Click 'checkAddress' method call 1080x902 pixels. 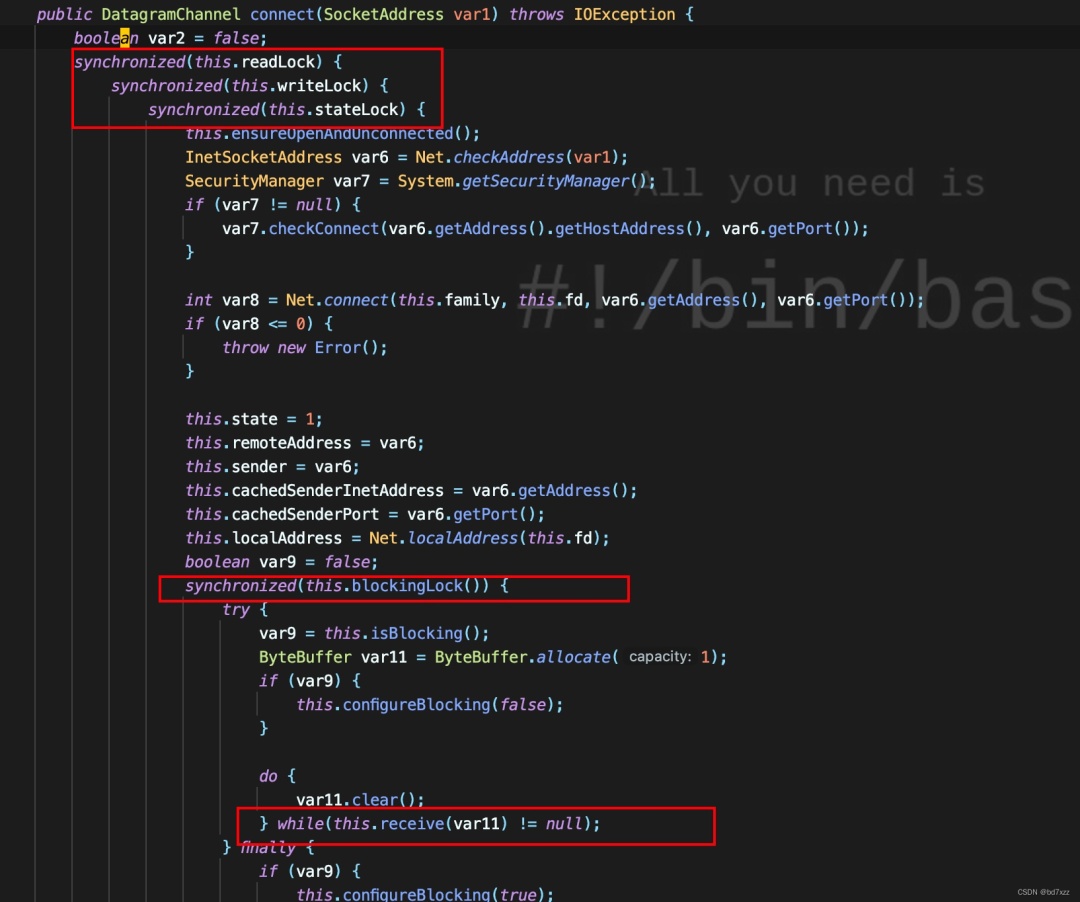[508, 158]
